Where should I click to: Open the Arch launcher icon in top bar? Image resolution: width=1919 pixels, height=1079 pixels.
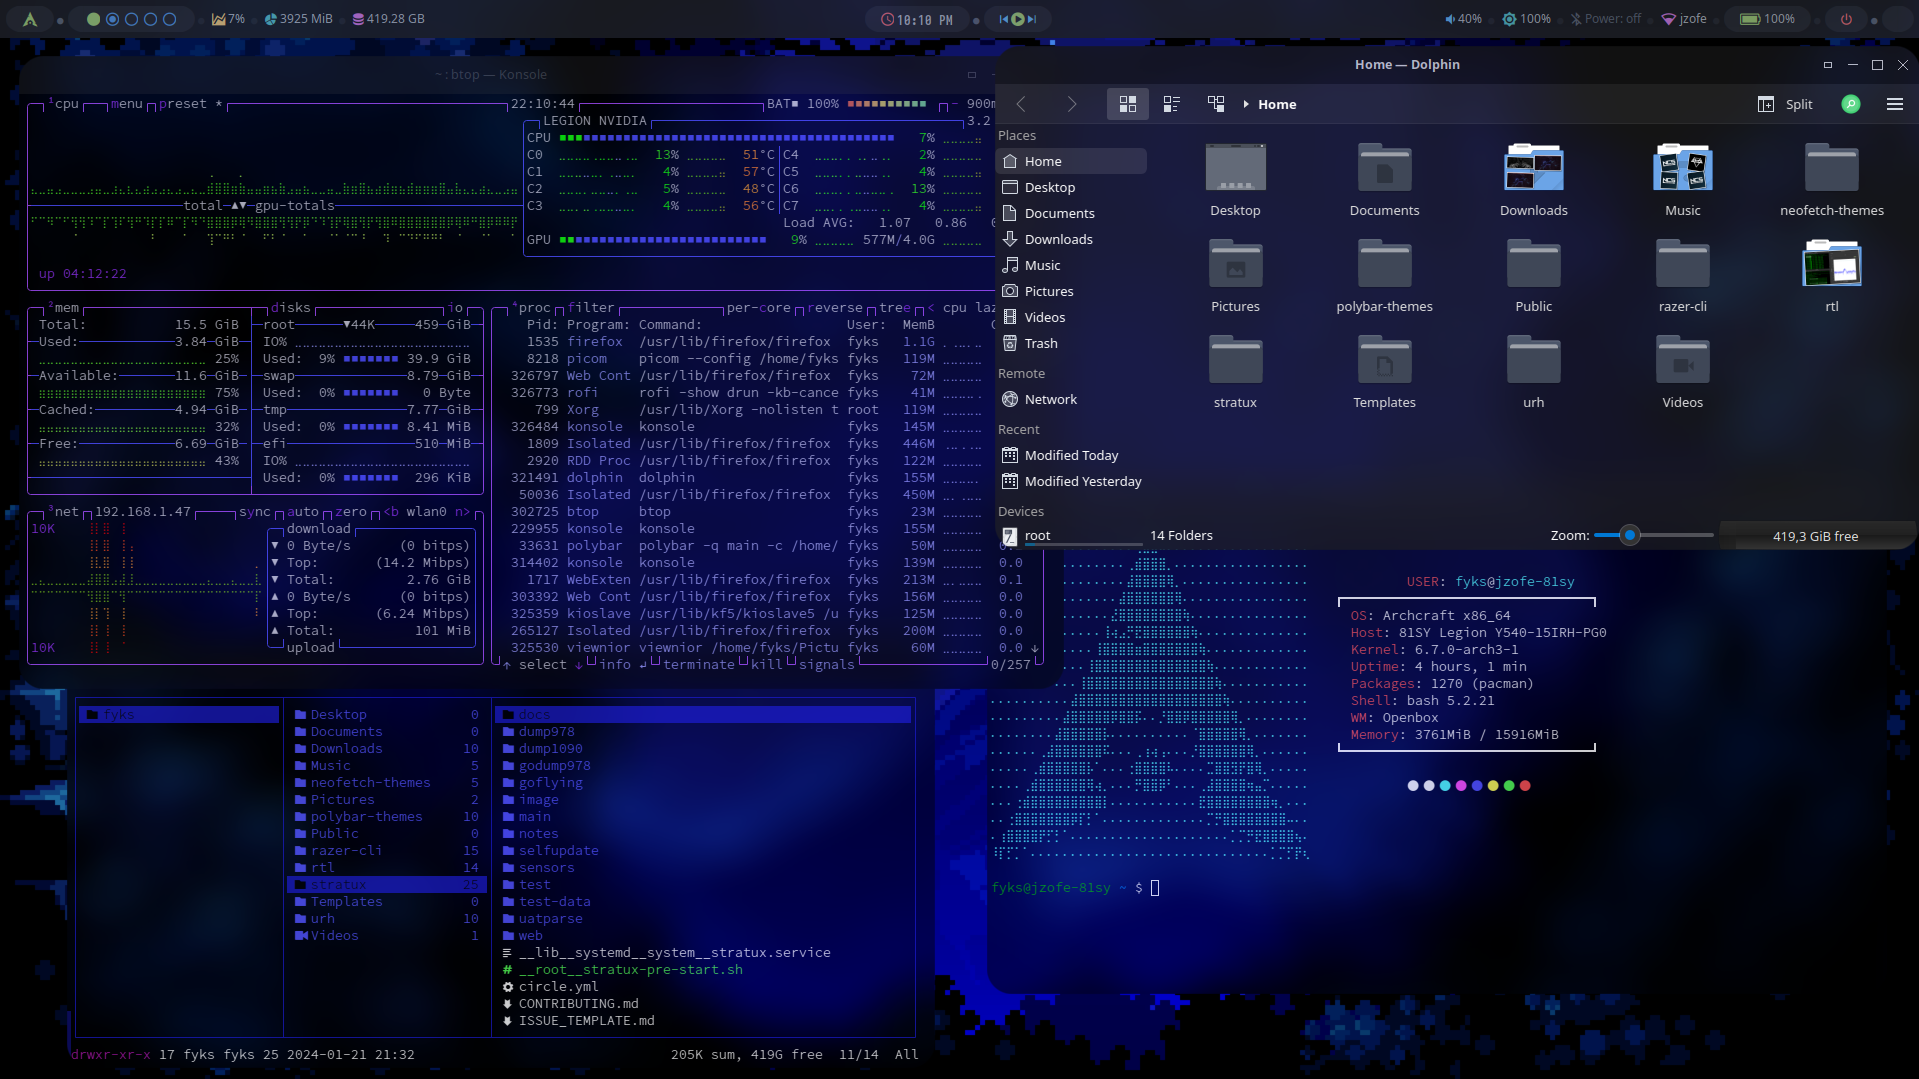pyautogui.click(x=30, y=19)
